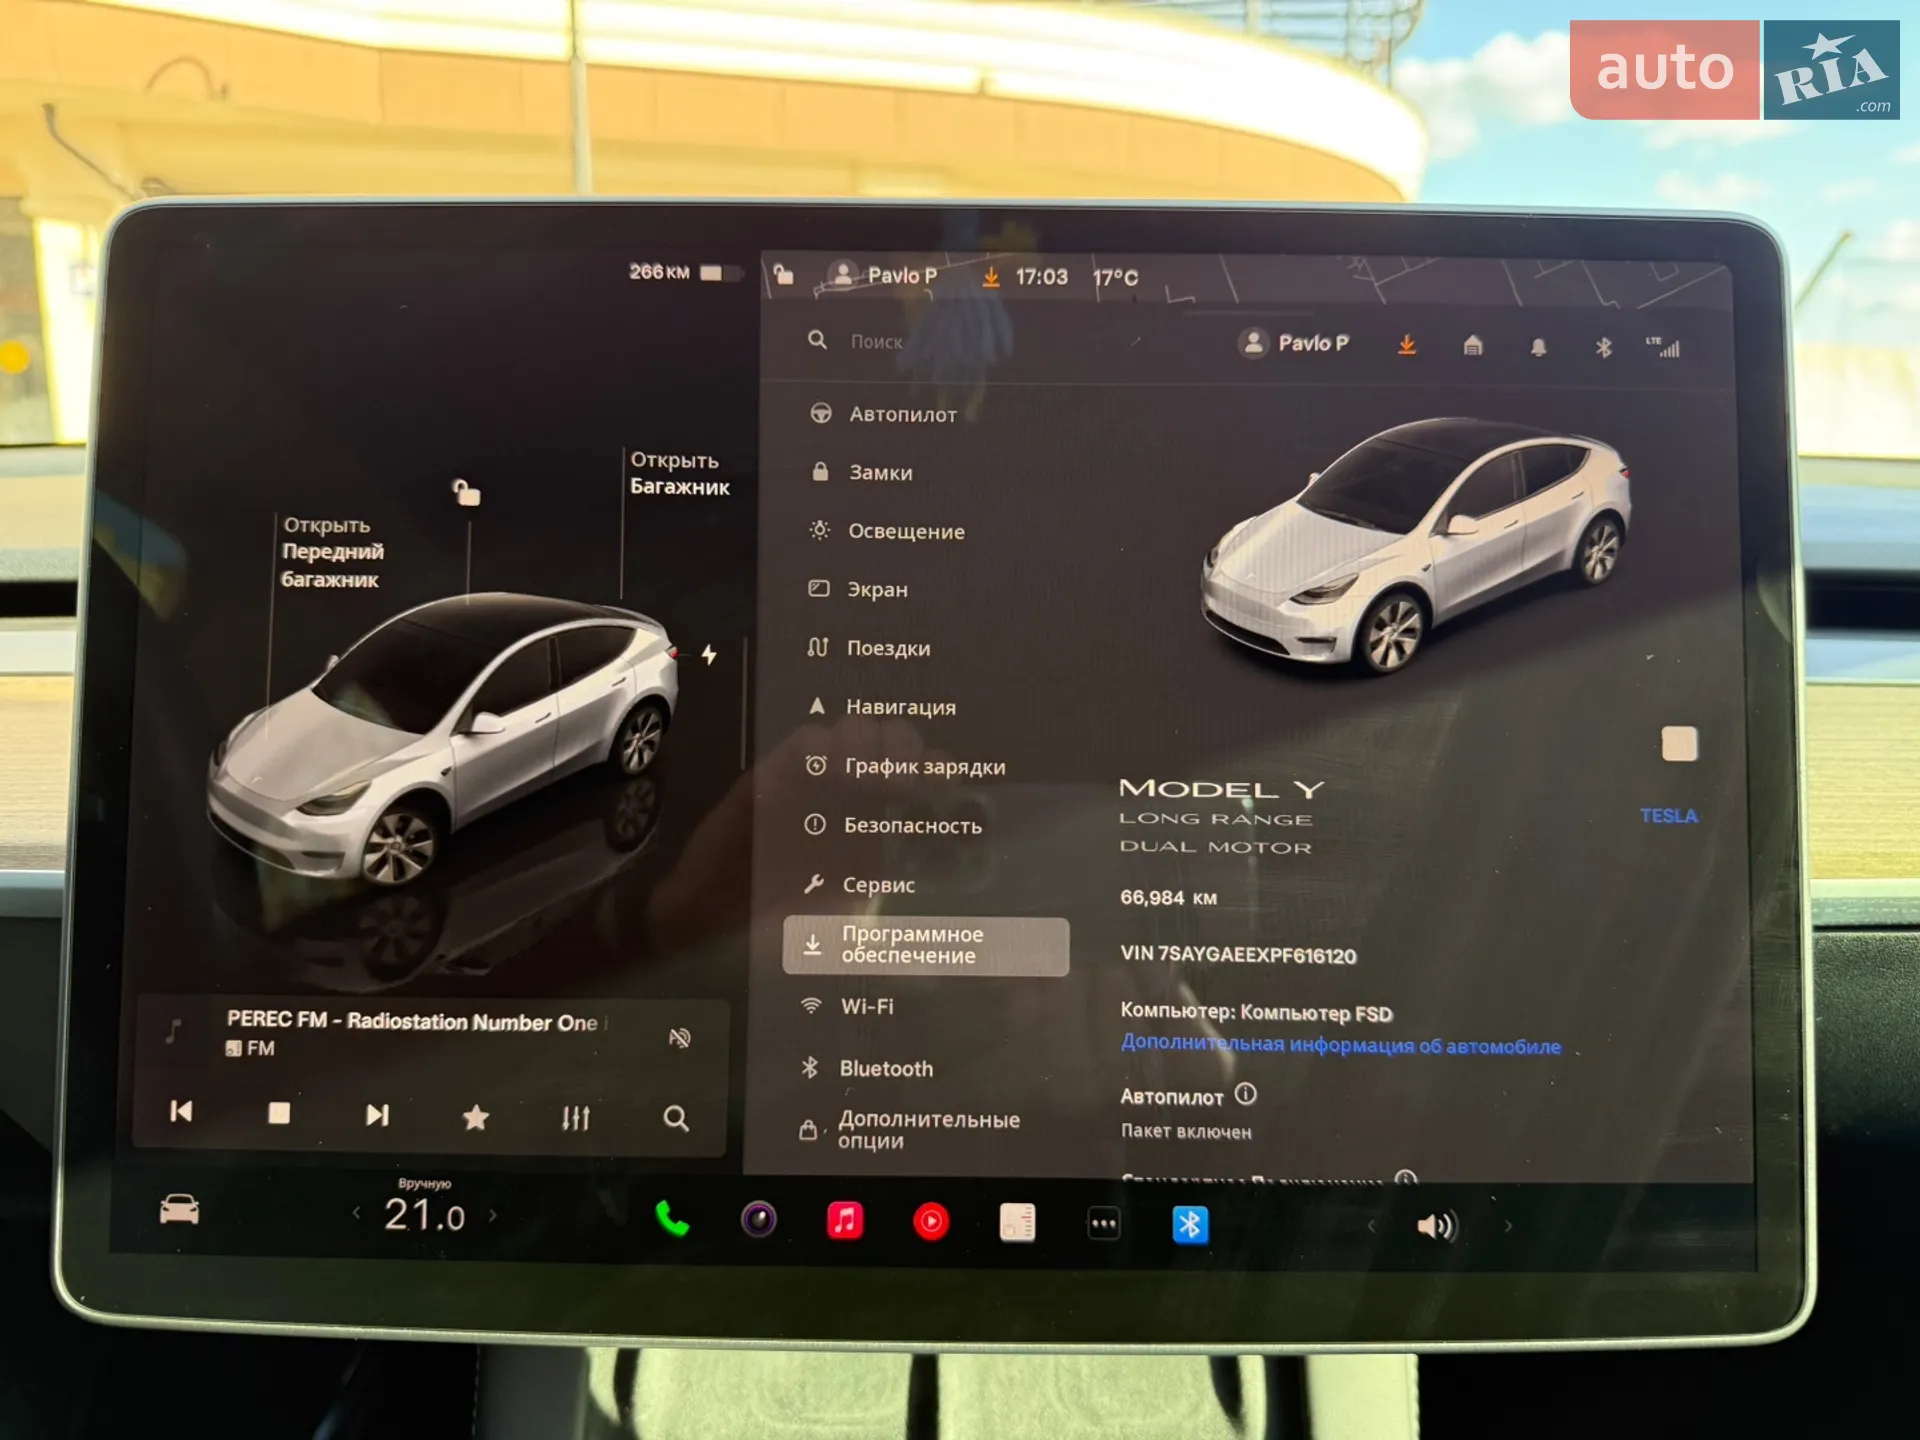Tap the Model Y car image in settings
This screenshot has height=1440, width=1920.
1415,545
